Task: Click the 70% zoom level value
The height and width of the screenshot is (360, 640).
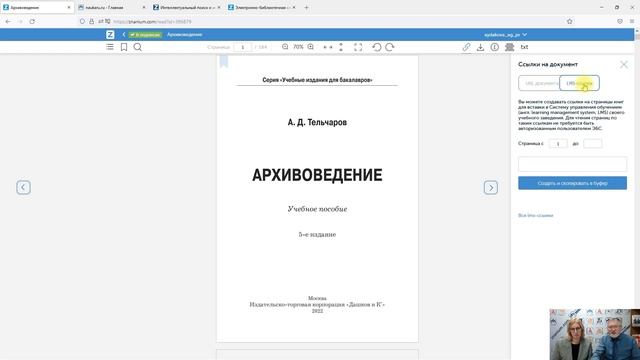Action: pyautogui.click(x=298, y=47)
